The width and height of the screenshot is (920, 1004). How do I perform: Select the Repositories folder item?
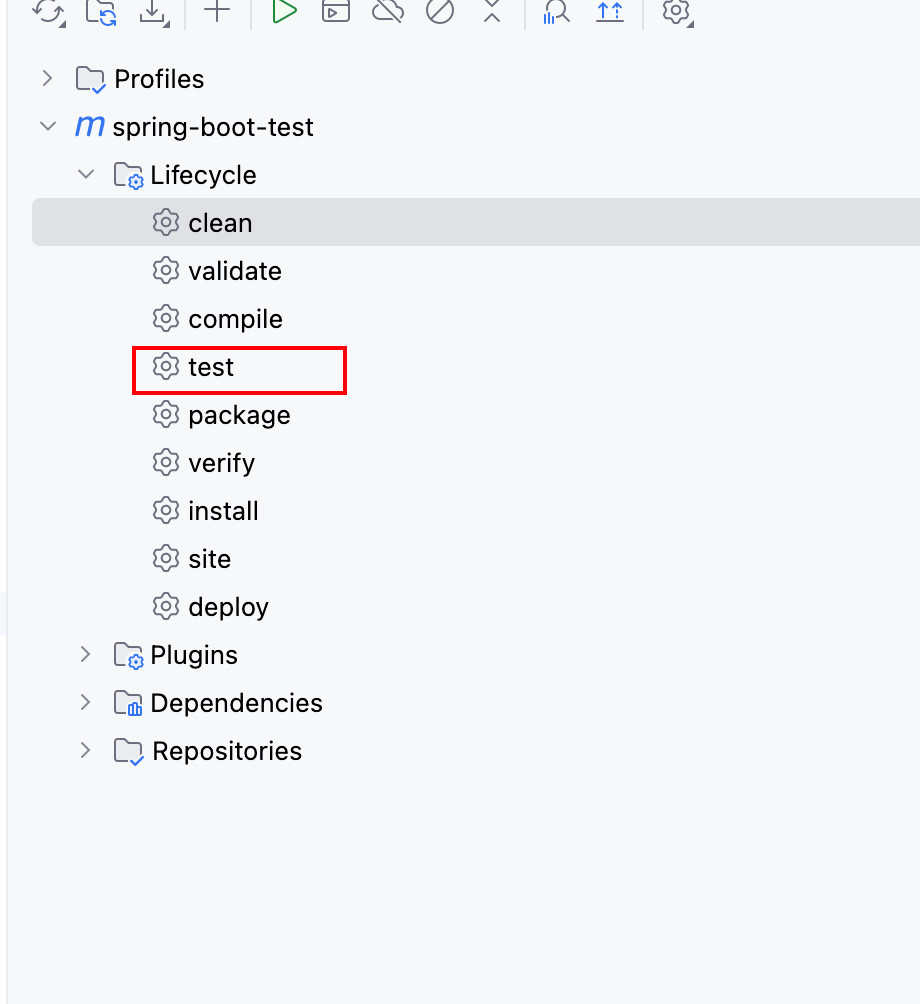point(226,751)
